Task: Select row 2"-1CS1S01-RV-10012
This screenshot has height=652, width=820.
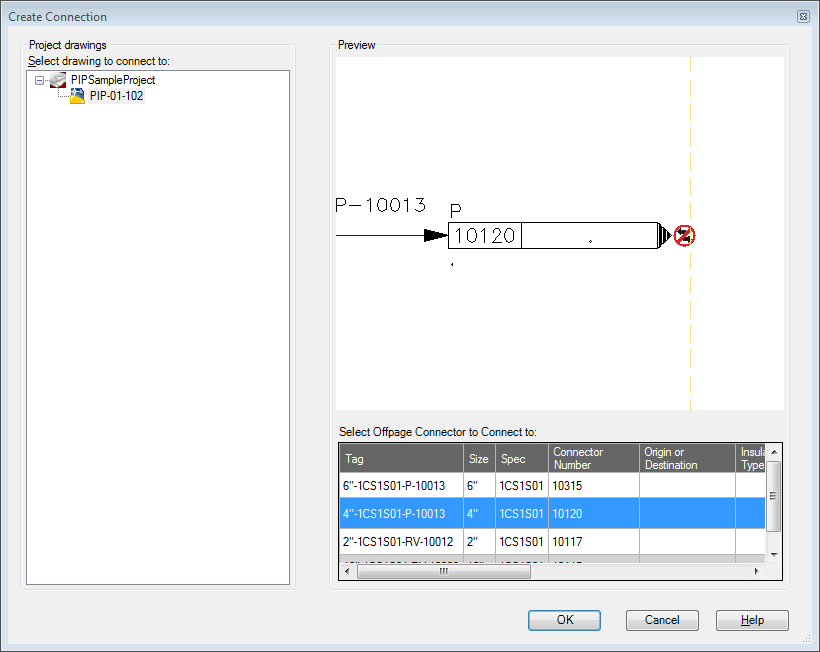Action: coord(552,542)
